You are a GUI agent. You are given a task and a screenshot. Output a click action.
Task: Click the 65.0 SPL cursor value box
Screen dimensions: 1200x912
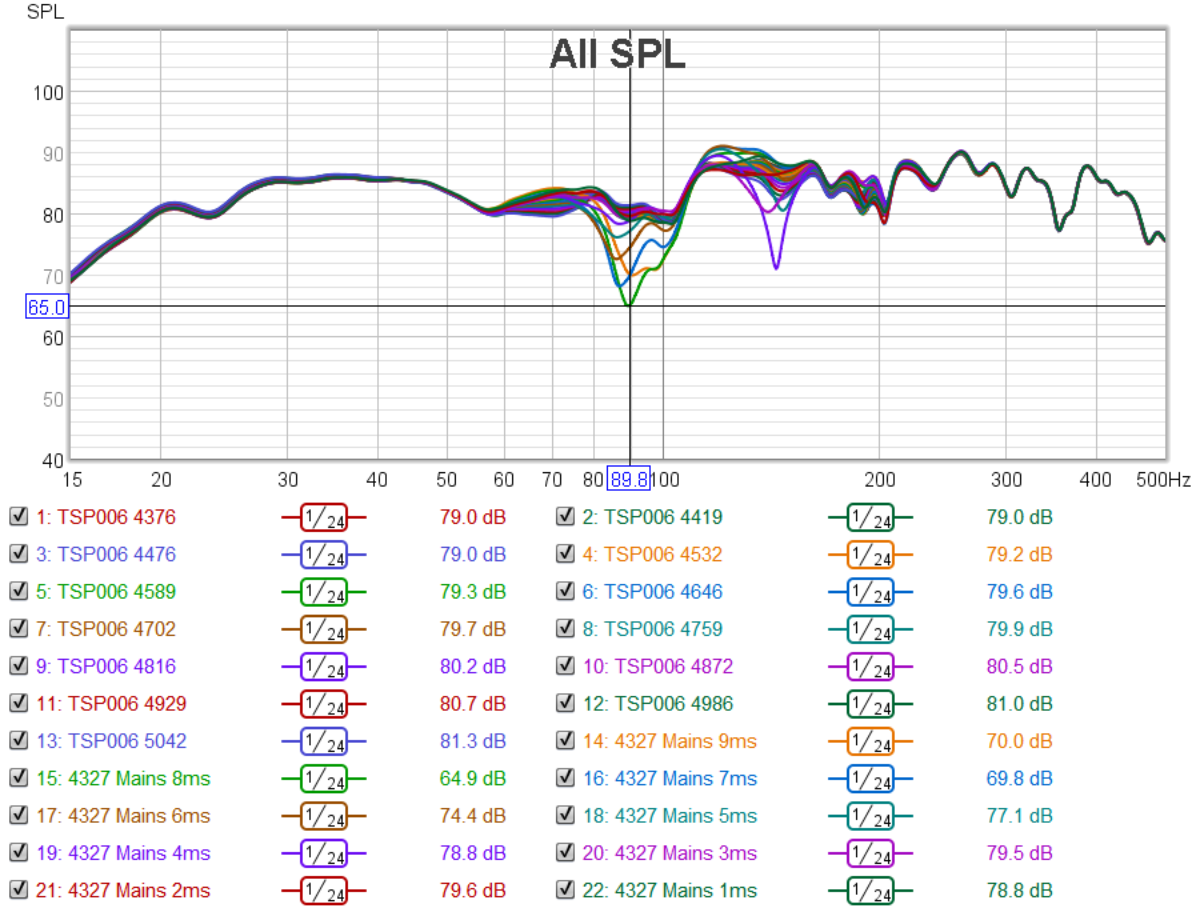(46, 307)
